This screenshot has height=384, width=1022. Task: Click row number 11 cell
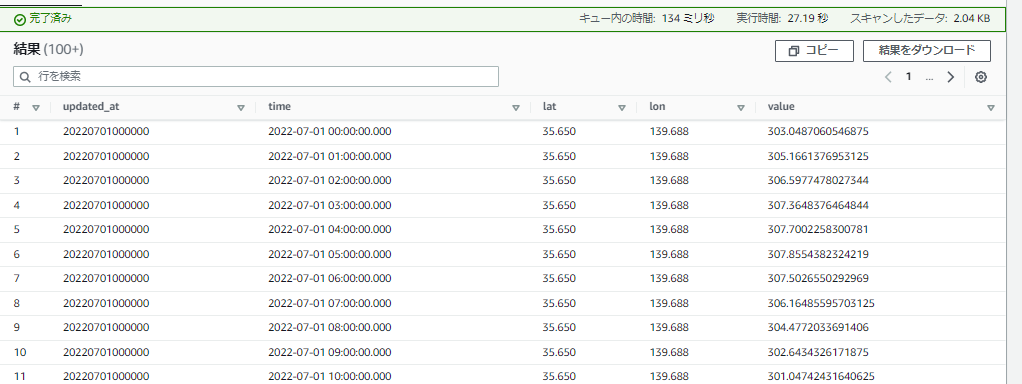coord(20,376)
